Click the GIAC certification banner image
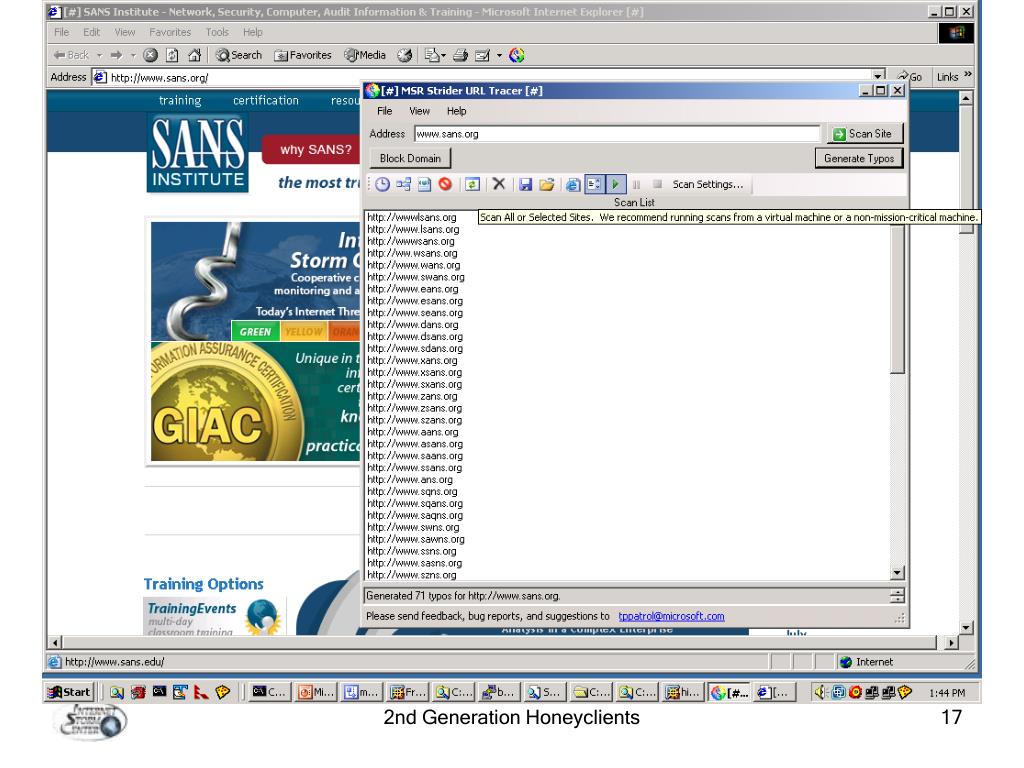Image resolution: width=1024 pixels, height=768 pixels. point(255,401)
